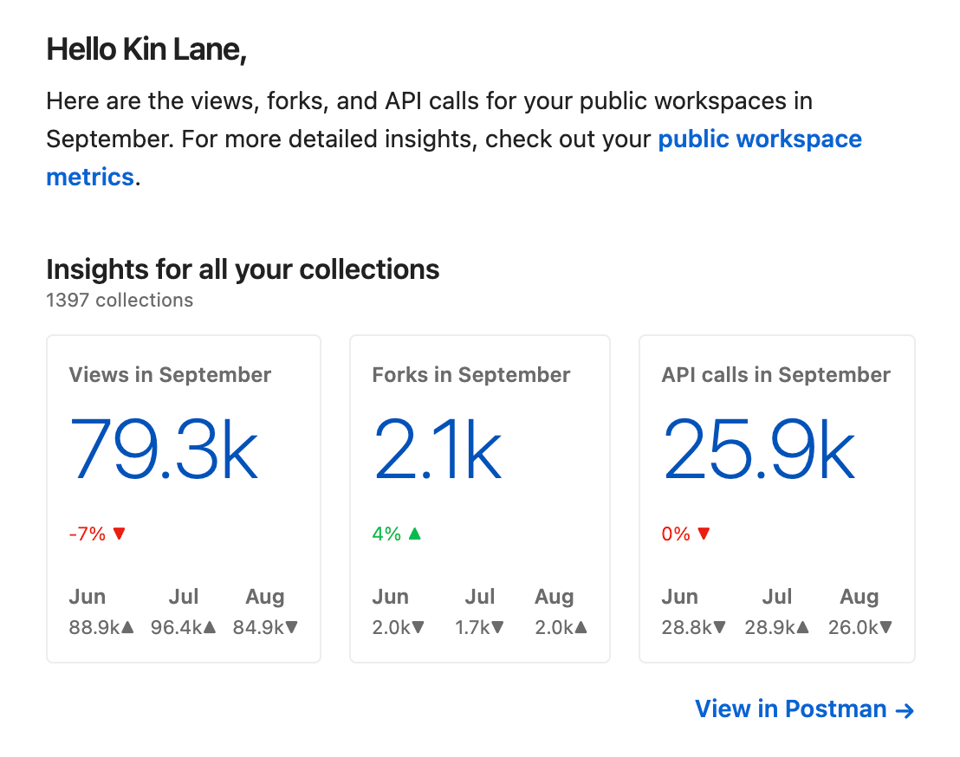The image size is (960, 757).
Task: Click the Views in September card title
Action: 170,375
